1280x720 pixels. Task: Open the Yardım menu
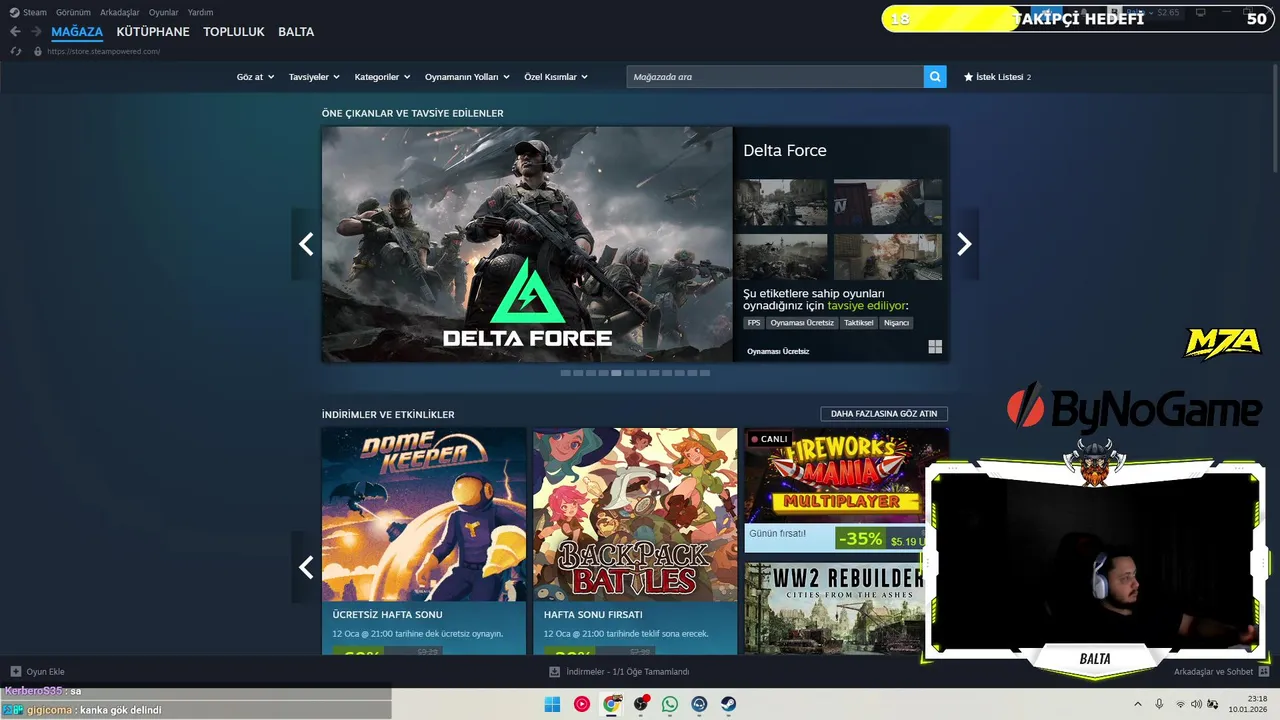click(201, 12)
